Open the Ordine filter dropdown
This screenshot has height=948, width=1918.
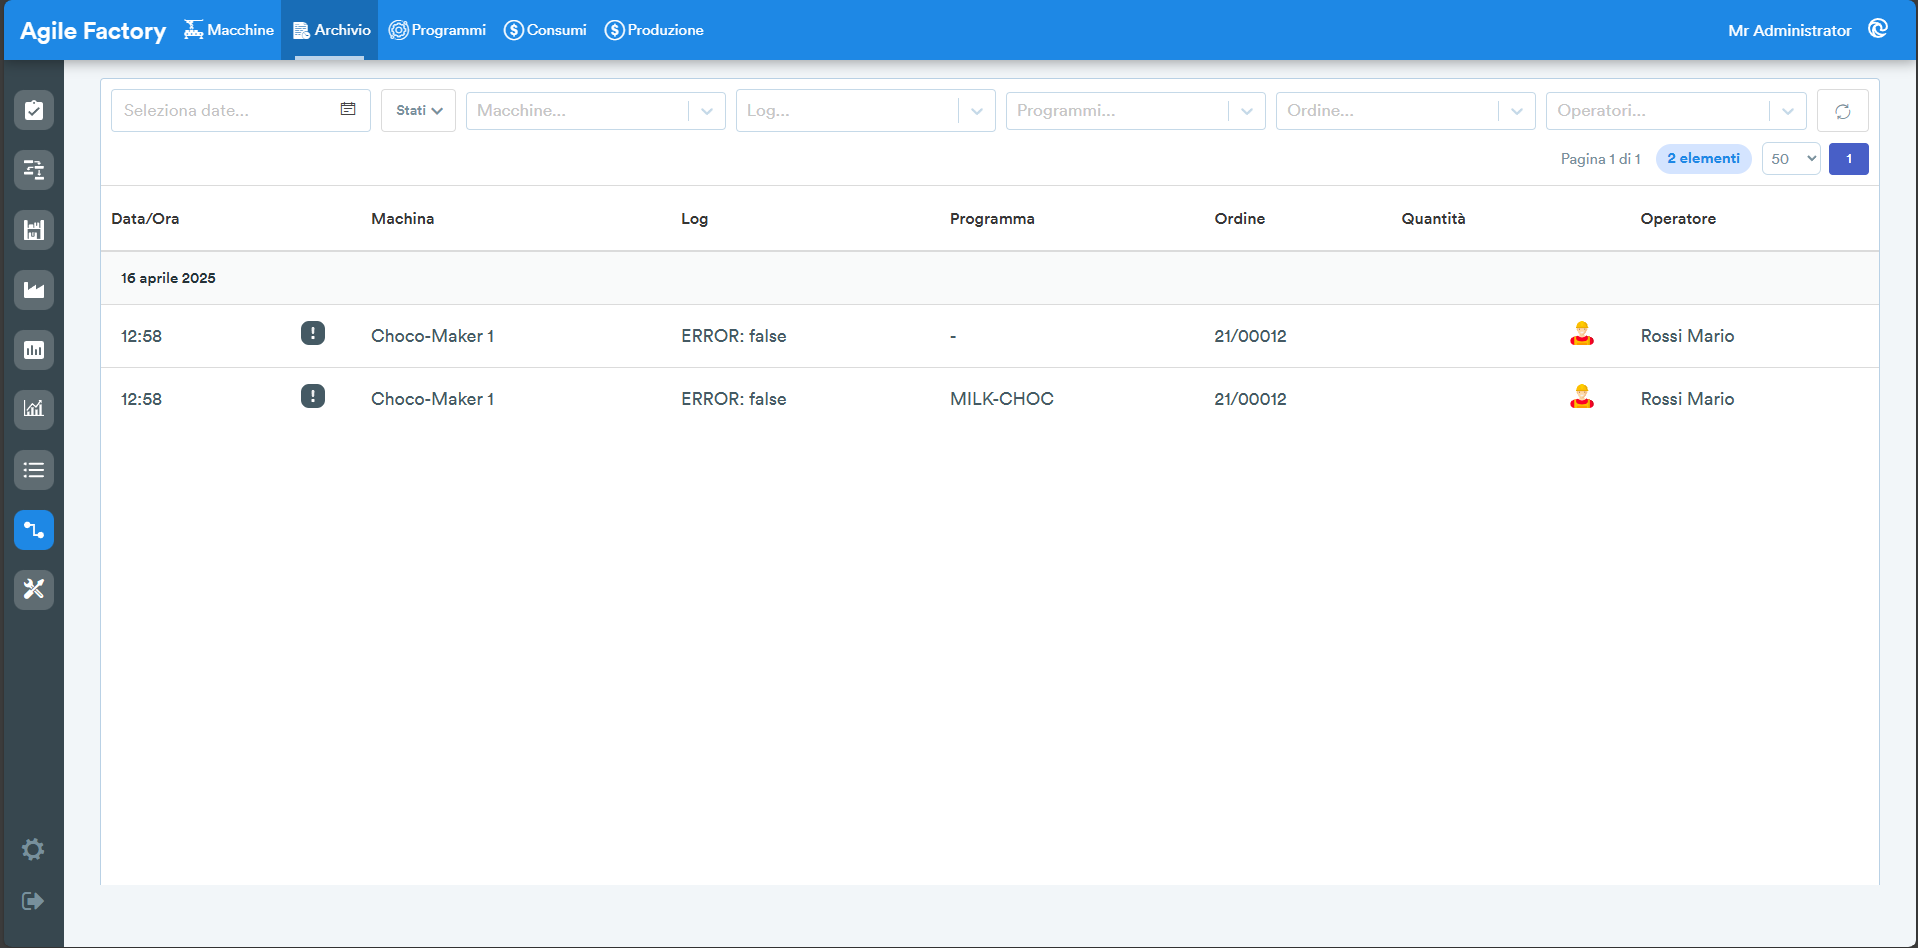1406,111
